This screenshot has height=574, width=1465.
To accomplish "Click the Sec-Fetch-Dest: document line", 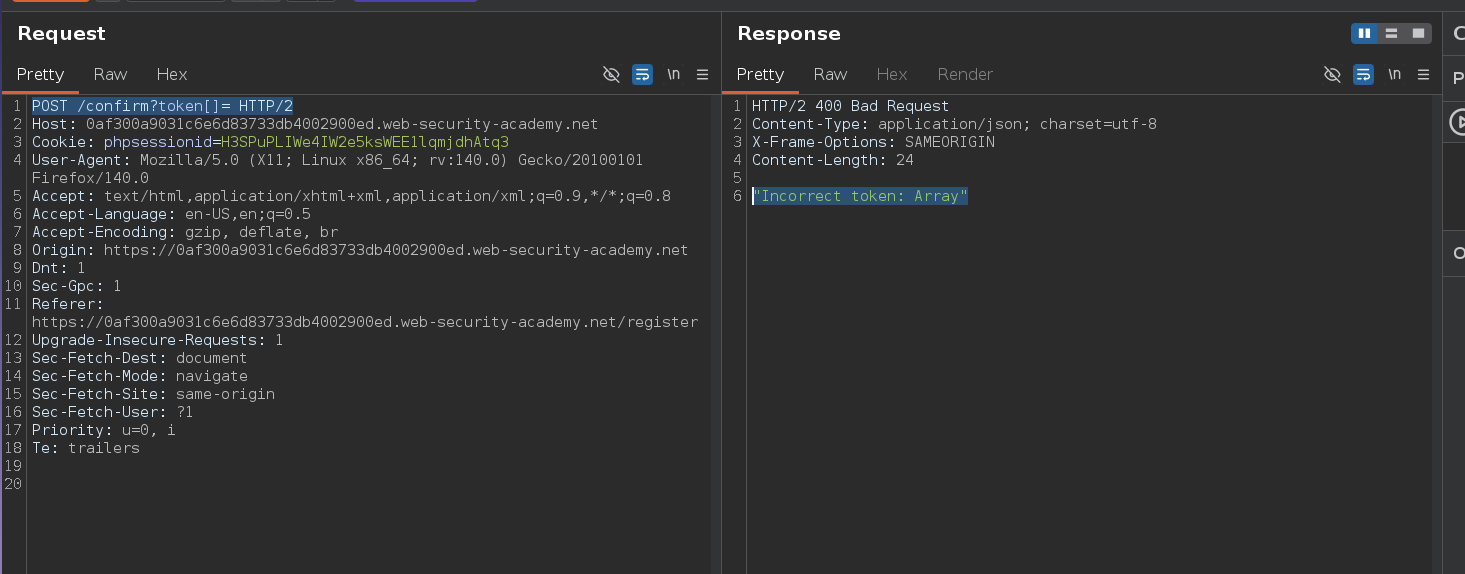I will 139,358.
